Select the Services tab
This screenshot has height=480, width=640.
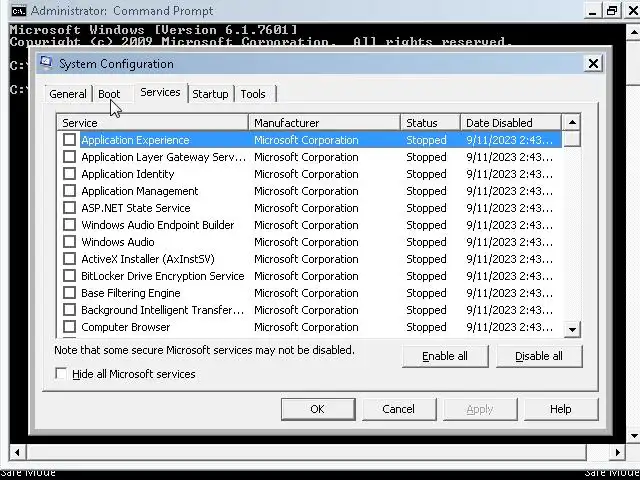(x=160, y=92)
